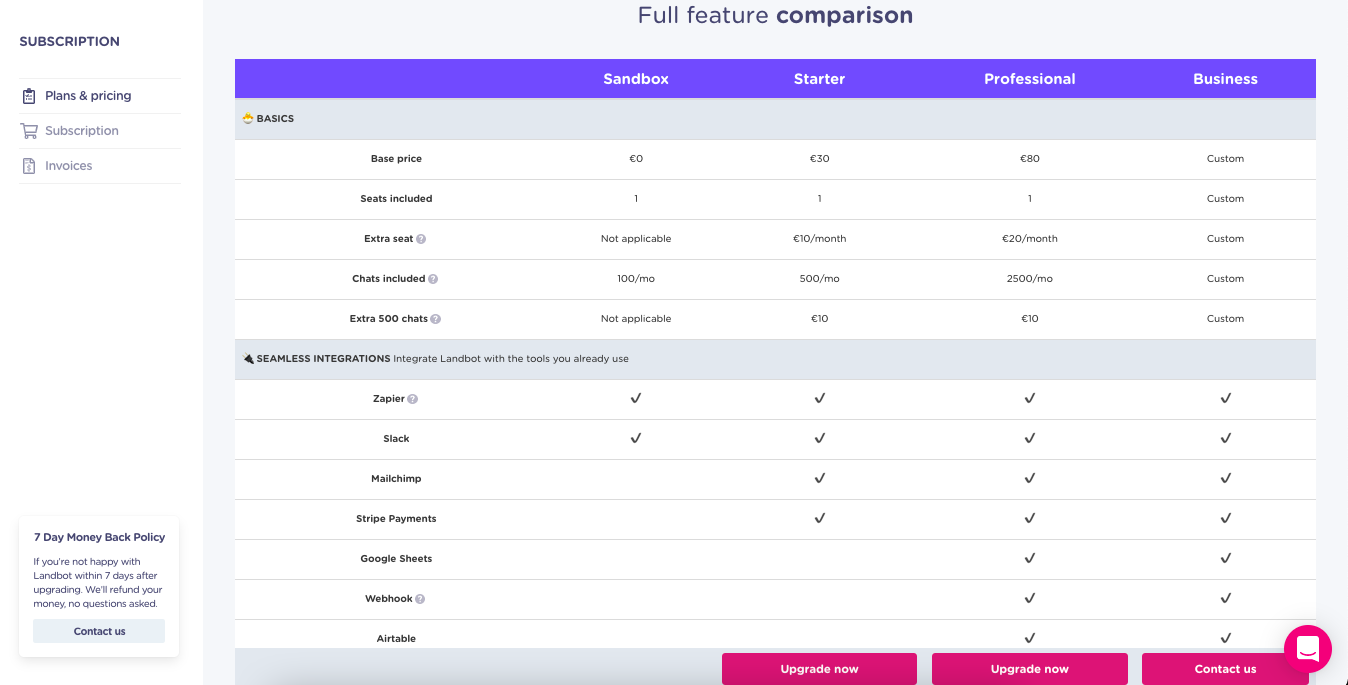Click the Starter 500/mo chats value
1348x685 pixels.
[820, 279]
